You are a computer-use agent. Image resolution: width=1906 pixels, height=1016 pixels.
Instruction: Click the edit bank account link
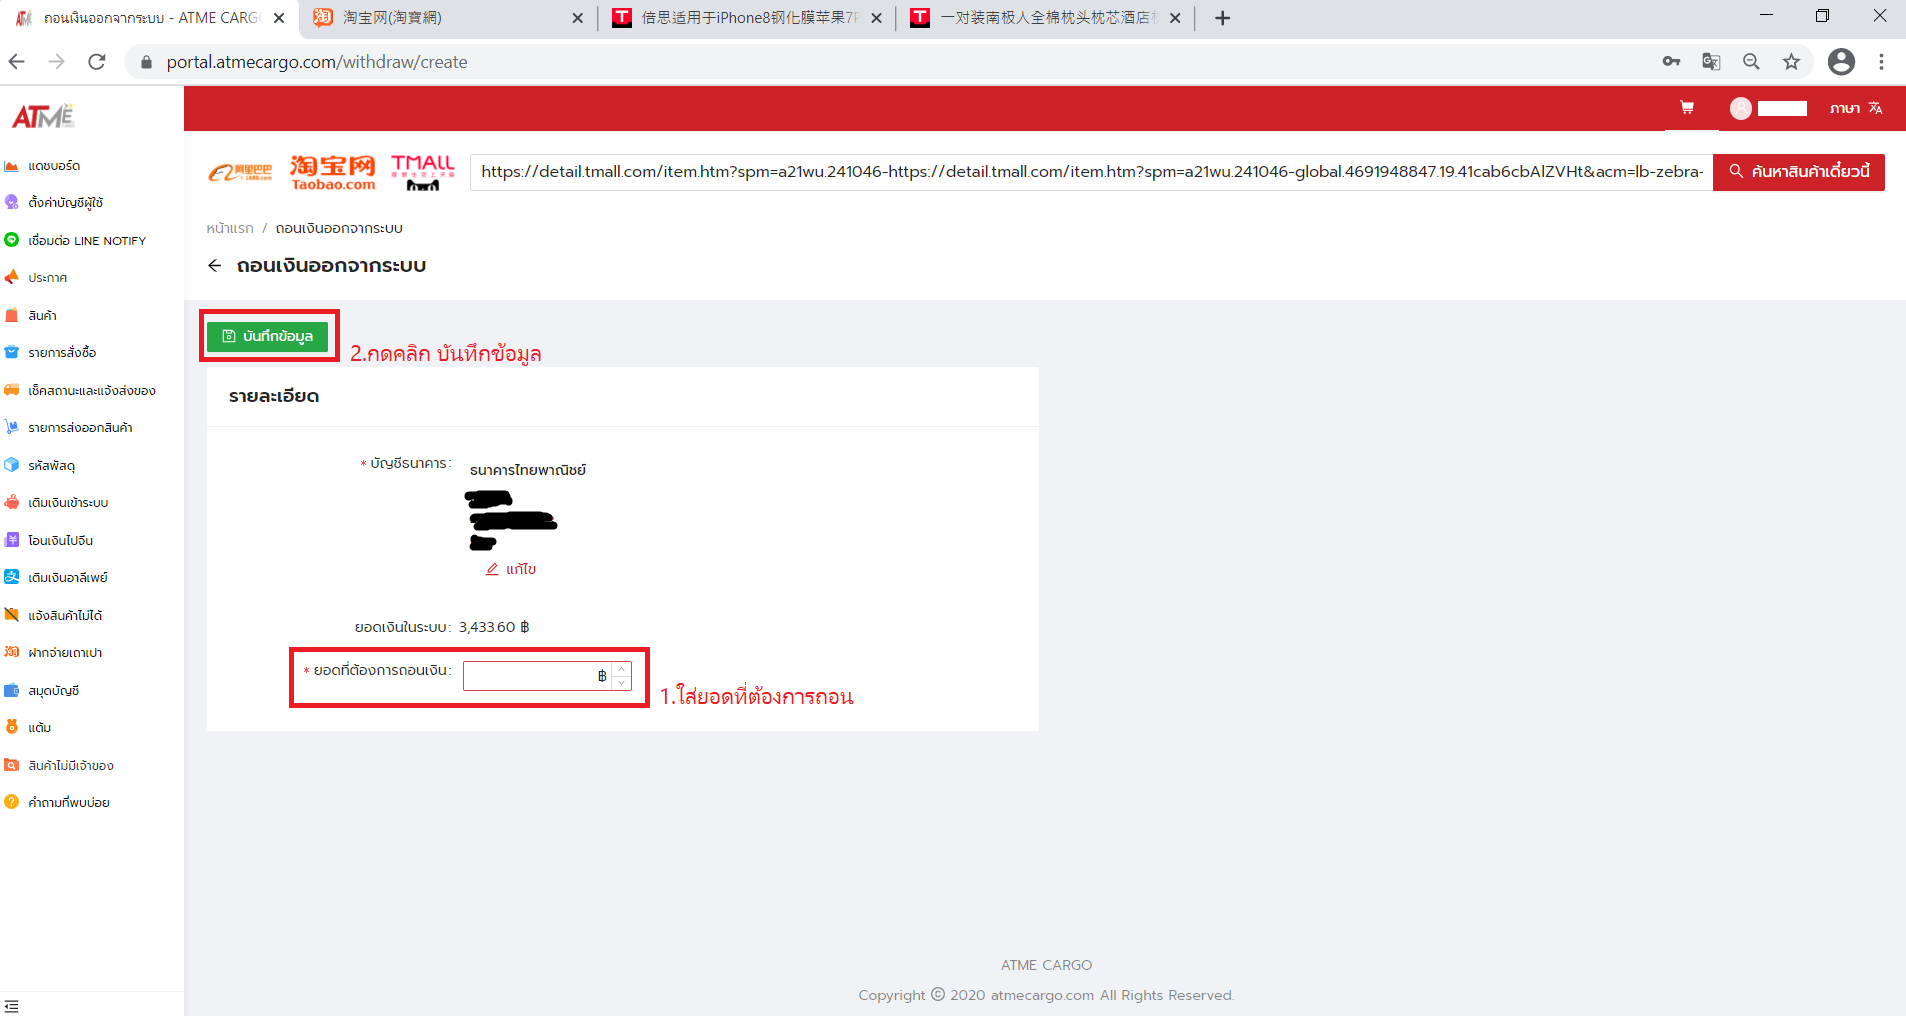click(x=511, y=569)
